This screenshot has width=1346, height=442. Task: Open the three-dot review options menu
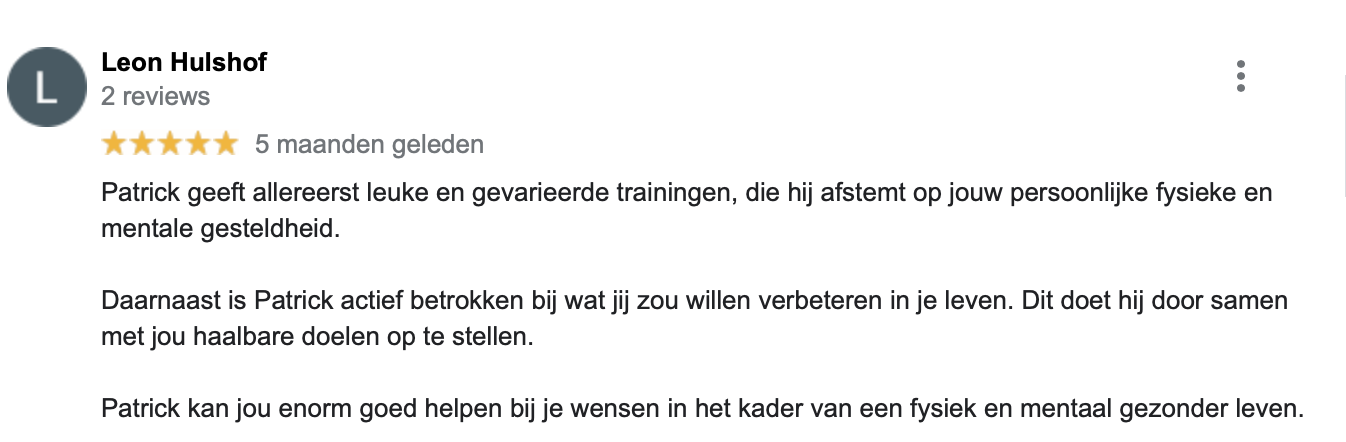(x=1240, y=76)
